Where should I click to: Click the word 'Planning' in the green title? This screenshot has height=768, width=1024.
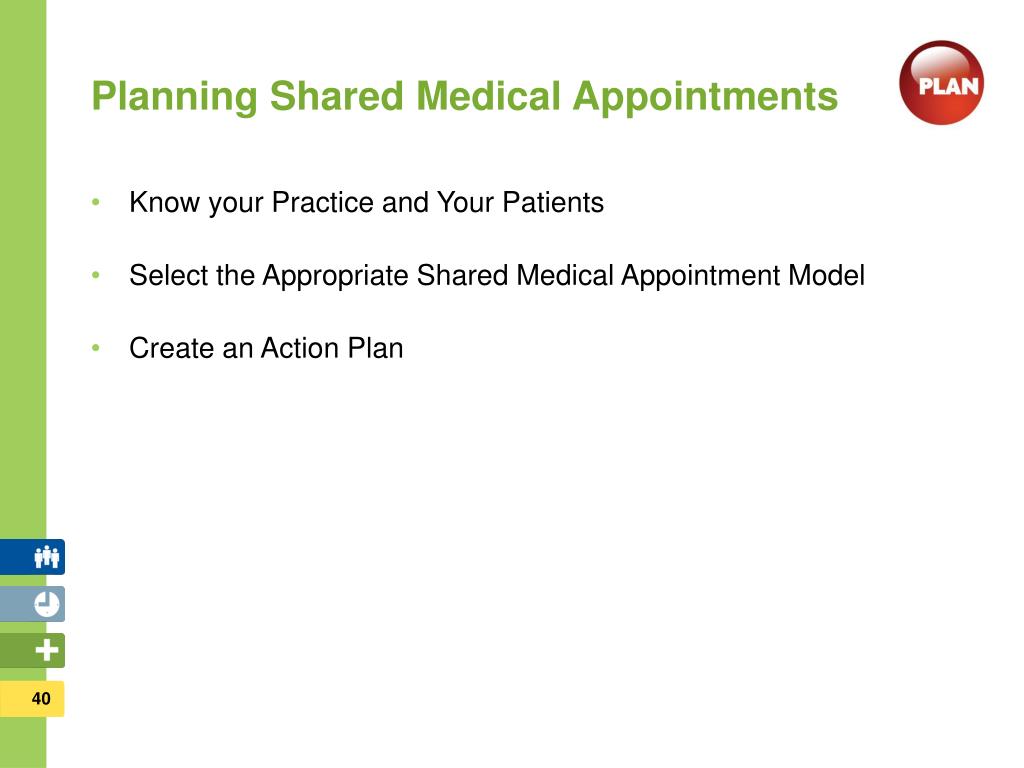point(175,97)
